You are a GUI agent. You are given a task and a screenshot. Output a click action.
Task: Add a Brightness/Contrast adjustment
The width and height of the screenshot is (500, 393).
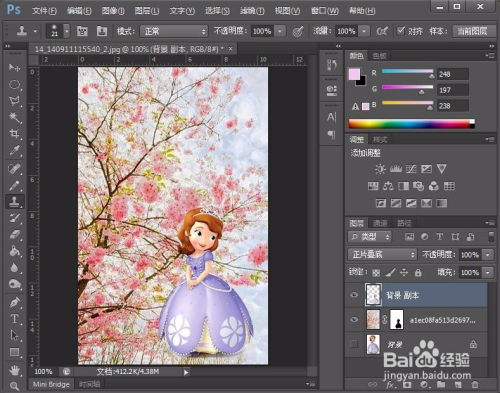pos(380,169)
